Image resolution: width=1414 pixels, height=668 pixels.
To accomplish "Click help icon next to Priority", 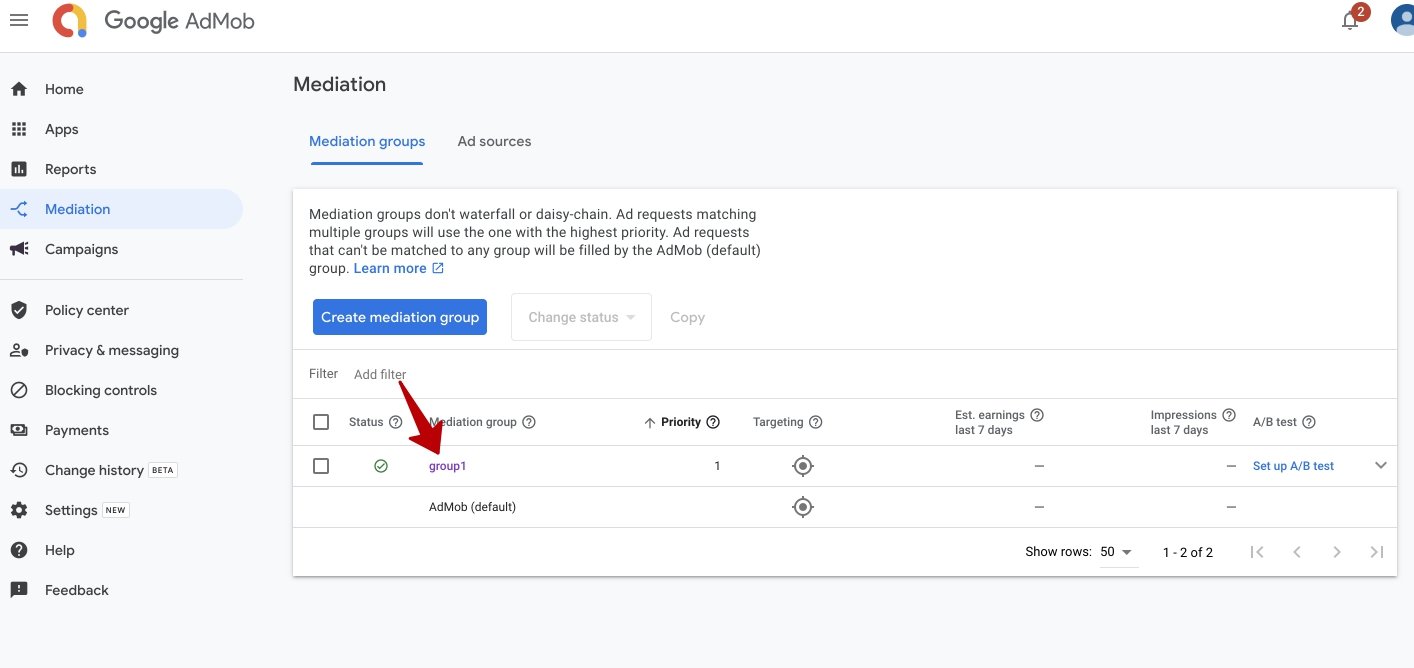I will pos(713,422).
